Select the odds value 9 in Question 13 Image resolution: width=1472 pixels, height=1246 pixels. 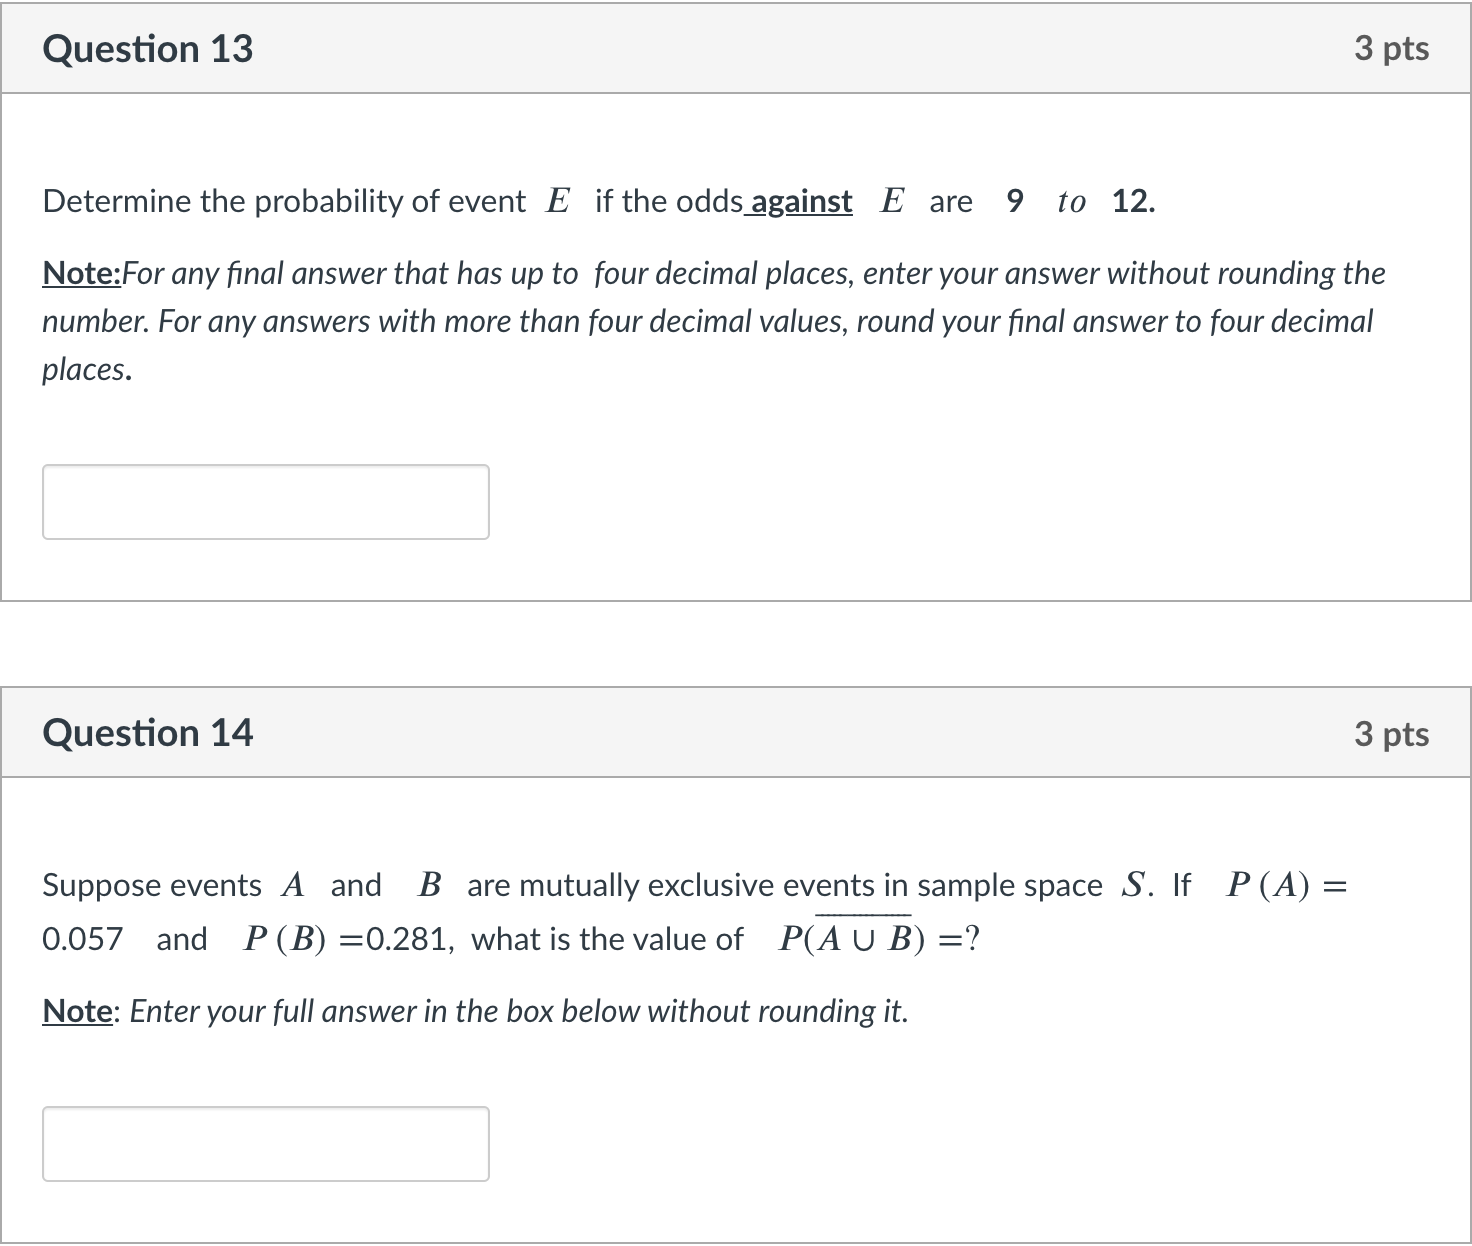(x=1014, y=201)
